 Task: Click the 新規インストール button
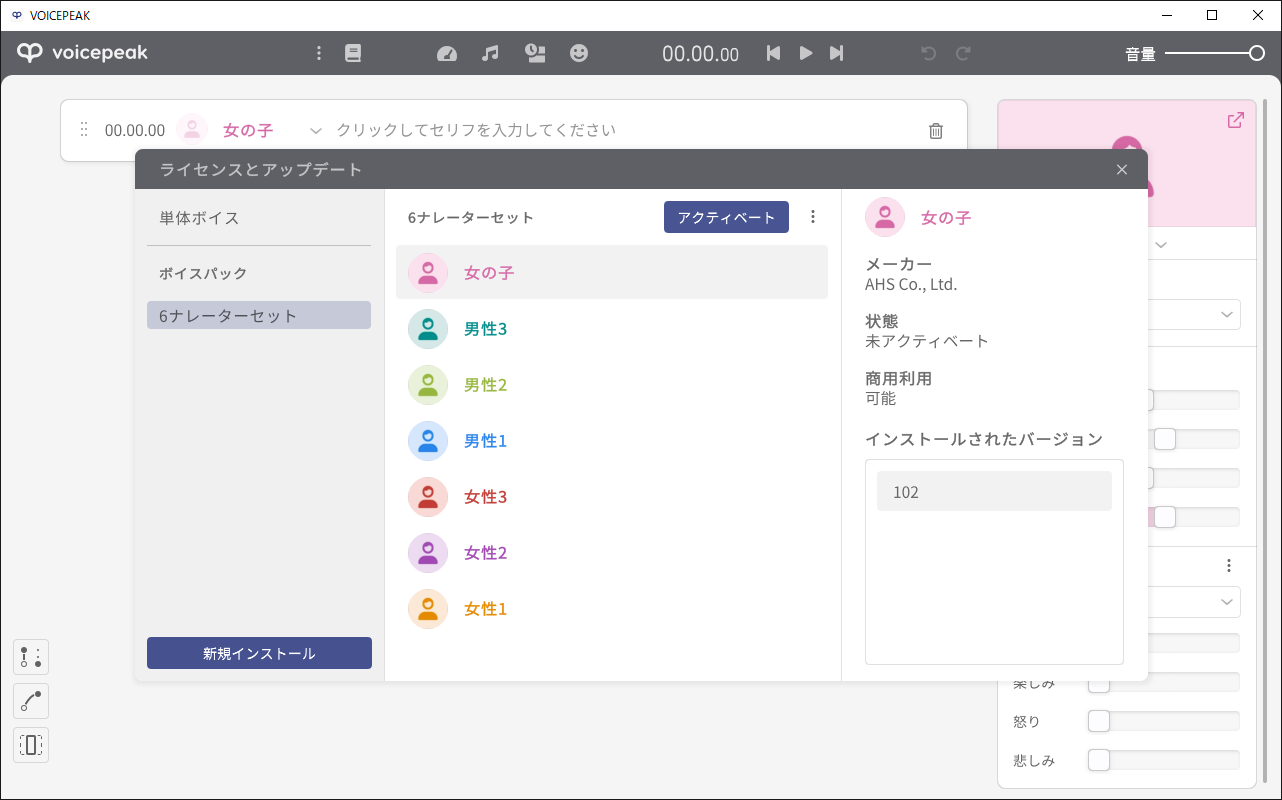pyautogui.click(x=259, y=653)
